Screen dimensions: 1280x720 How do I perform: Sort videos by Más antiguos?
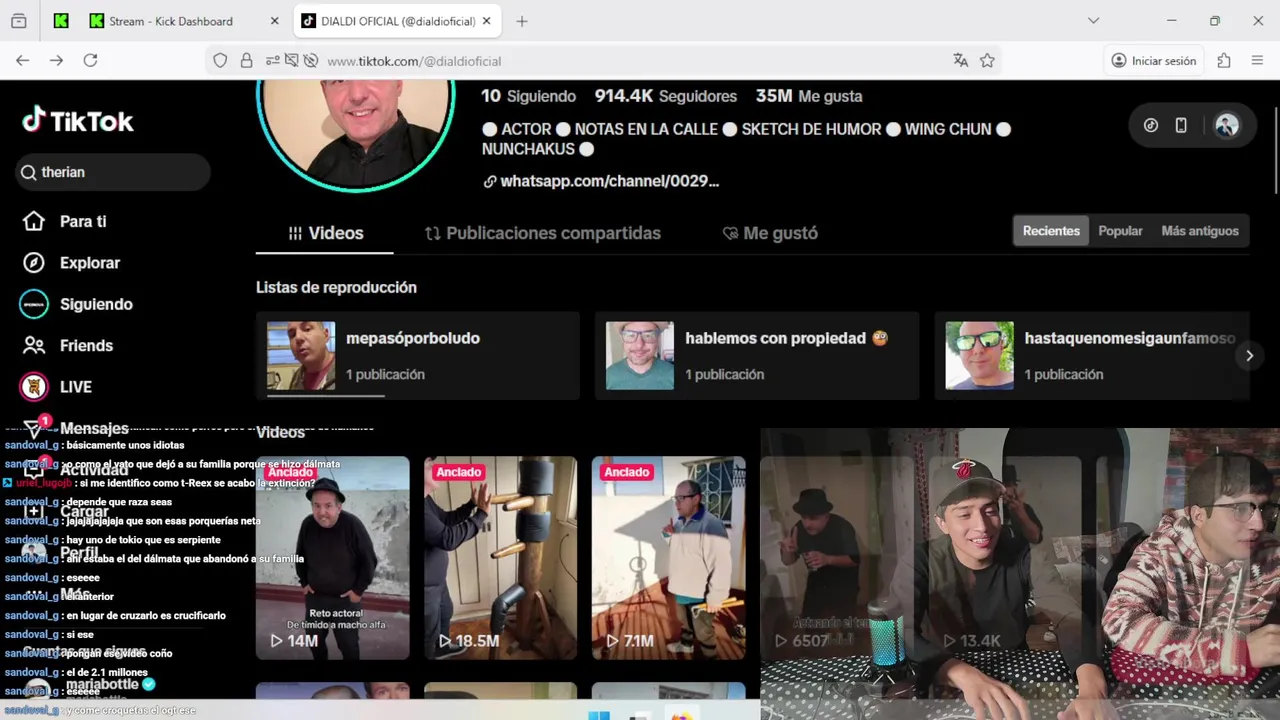(1200, 231)
